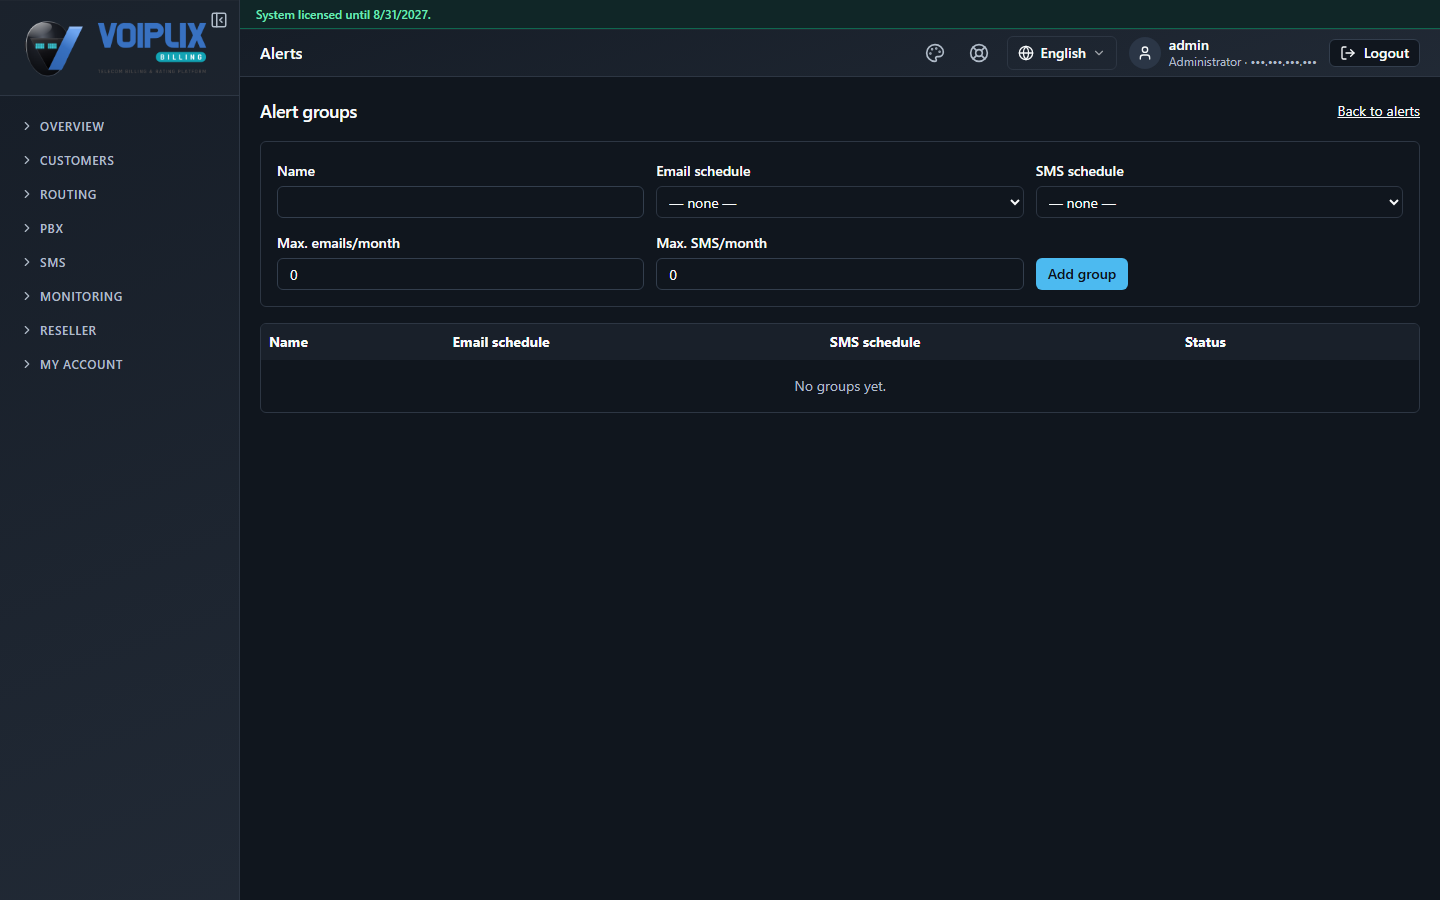Collapse the sidebar with the panel icon
This screenshot has height=900, width=1440.
pyautogui.click(x=219, y=20)
